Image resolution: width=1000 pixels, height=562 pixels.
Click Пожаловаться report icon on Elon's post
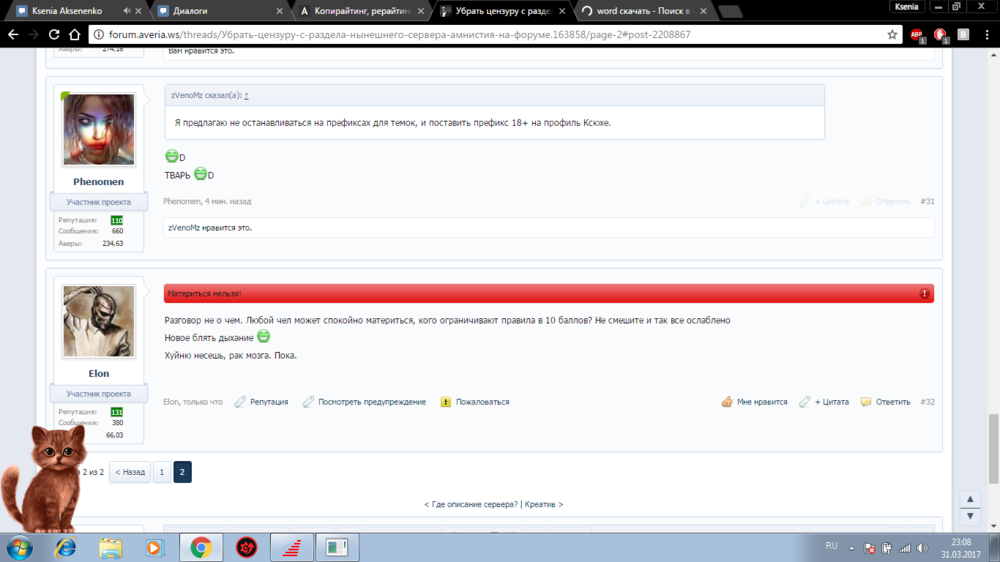coord(446,402)
